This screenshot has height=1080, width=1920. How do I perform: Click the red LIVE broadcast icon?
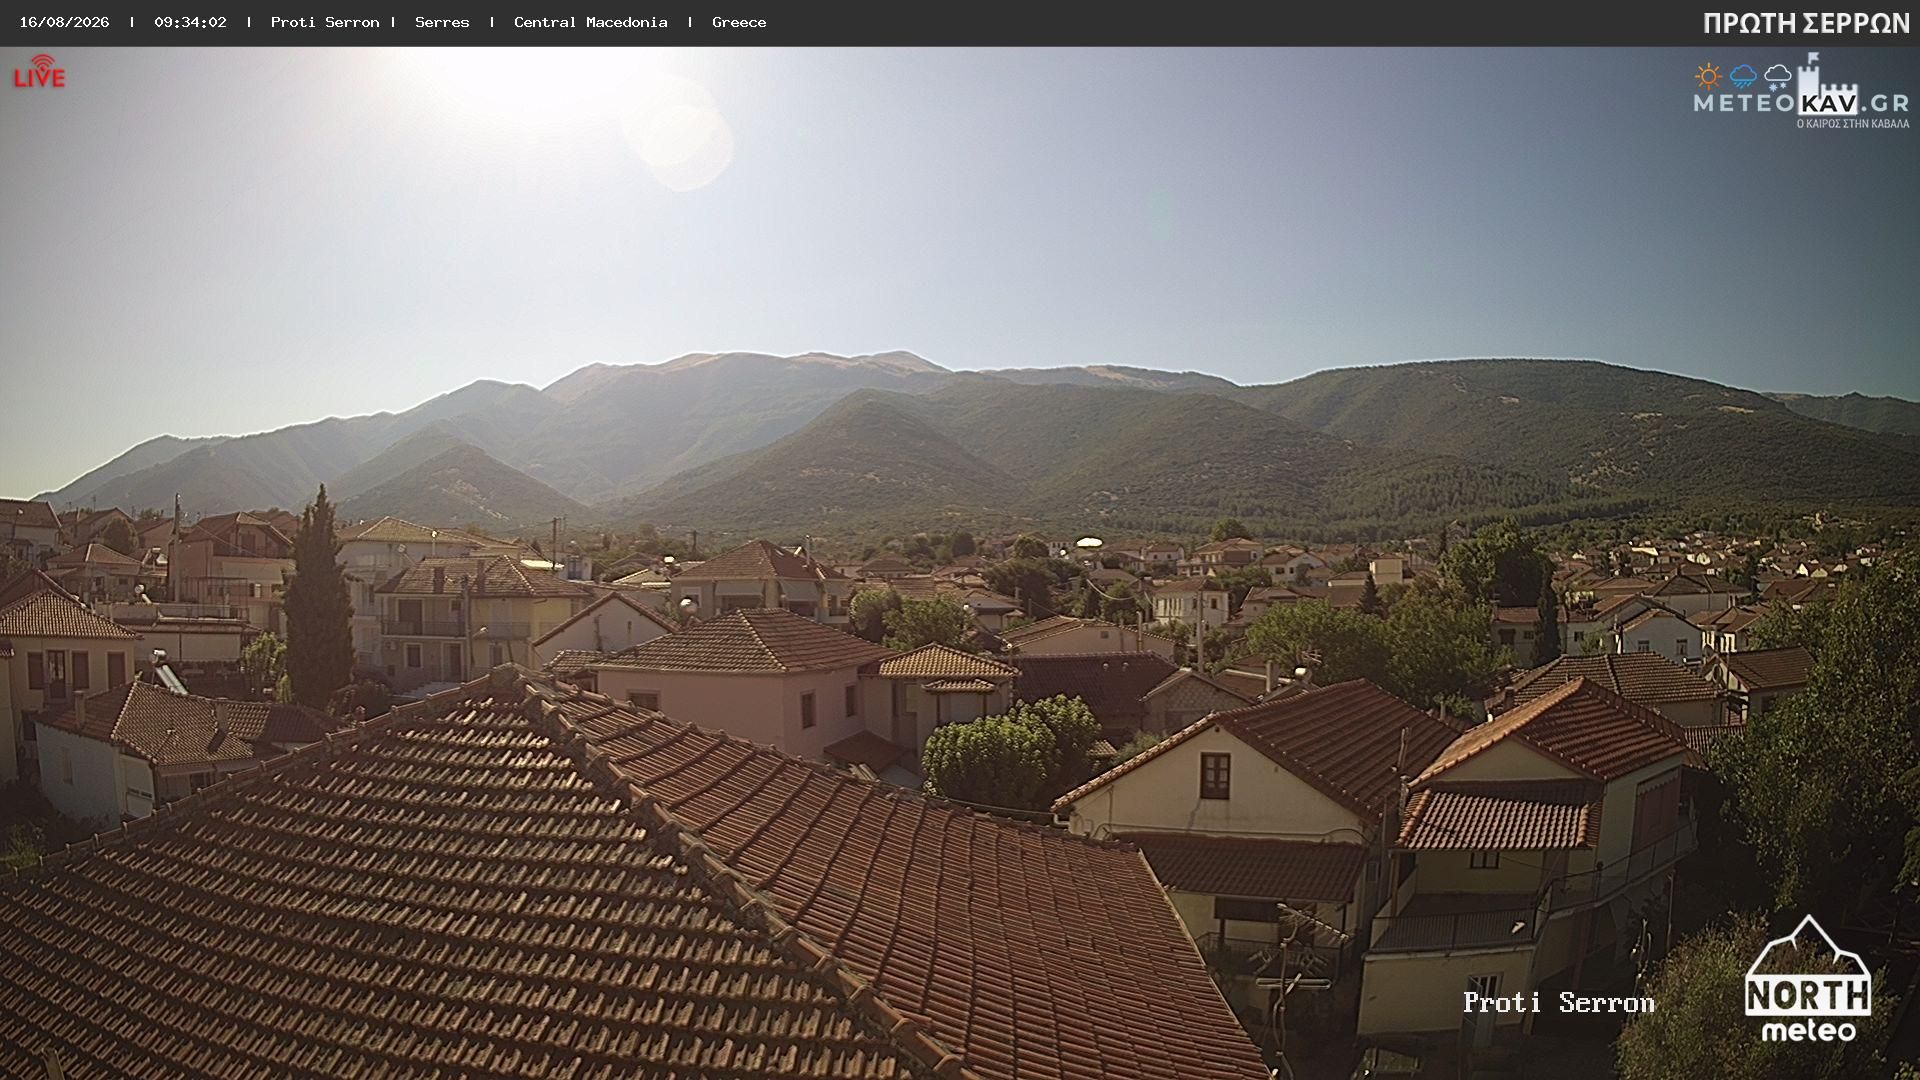click(x=39, y=72)
